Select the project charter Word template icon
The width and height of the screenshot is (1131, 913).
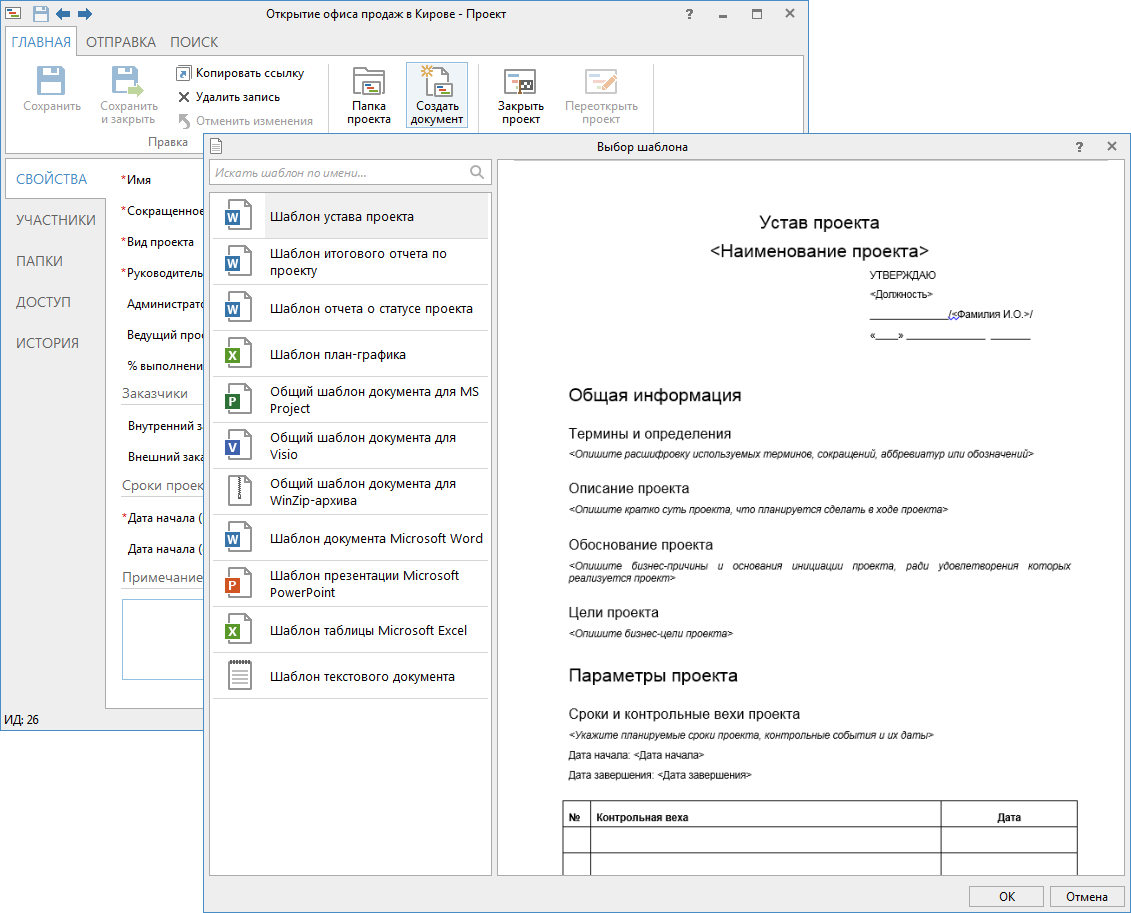[x=239, y=216]
